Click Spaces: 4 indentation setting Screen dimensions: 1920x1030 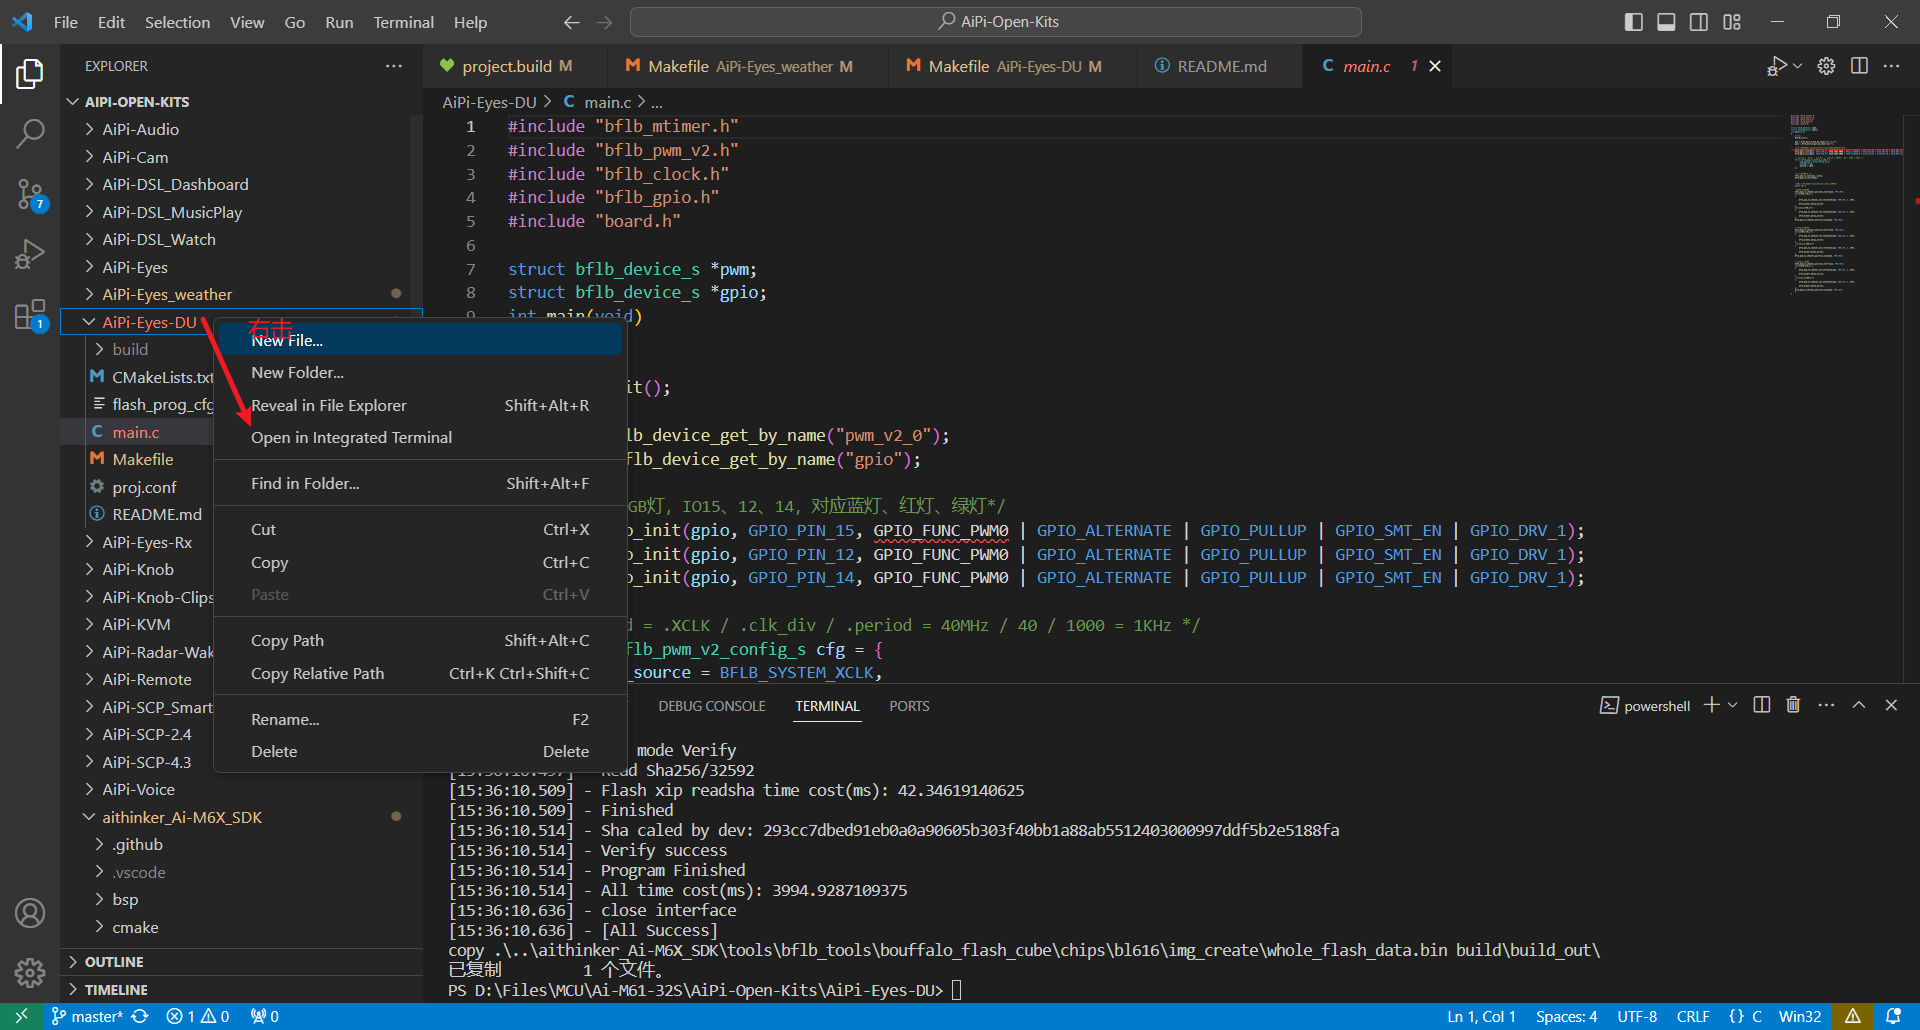(1566, 1016)
